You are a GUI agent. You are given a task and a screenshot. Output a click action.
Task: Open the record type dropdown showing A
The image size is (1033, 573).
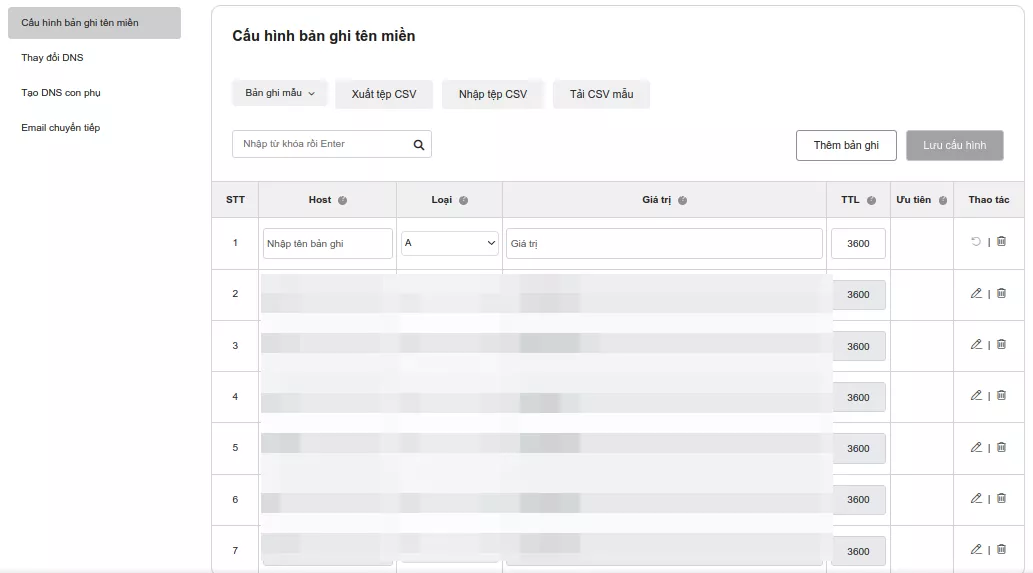449,243
